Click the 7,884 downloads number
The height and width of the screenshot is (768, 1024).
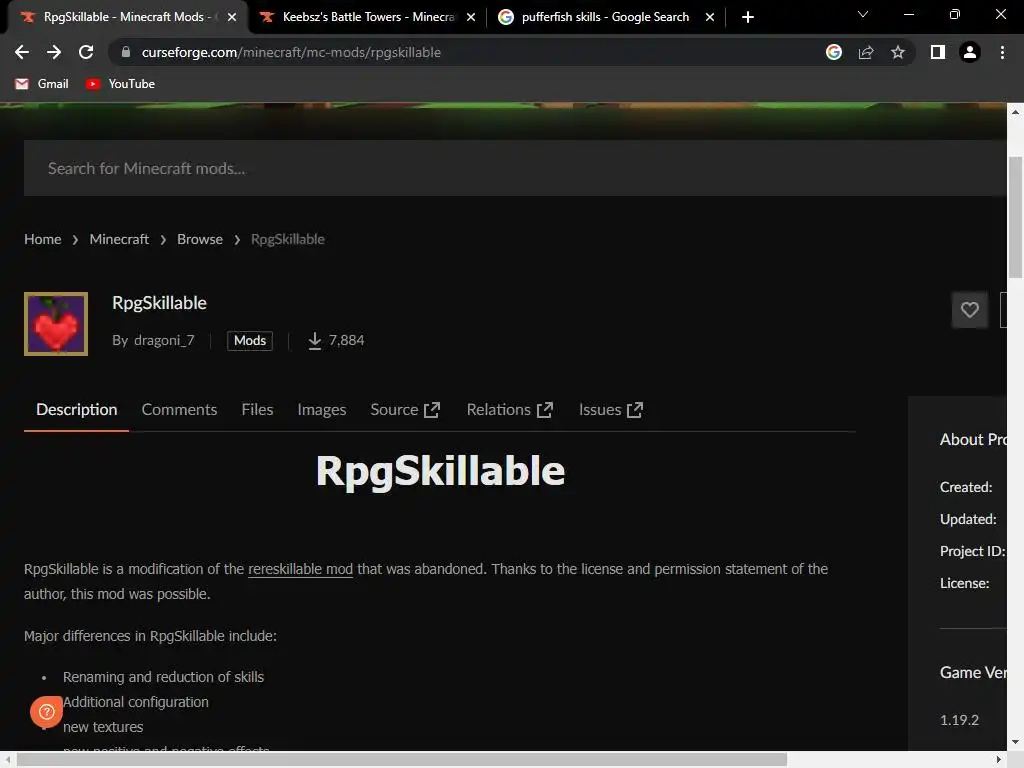click(x=346, y=340)
